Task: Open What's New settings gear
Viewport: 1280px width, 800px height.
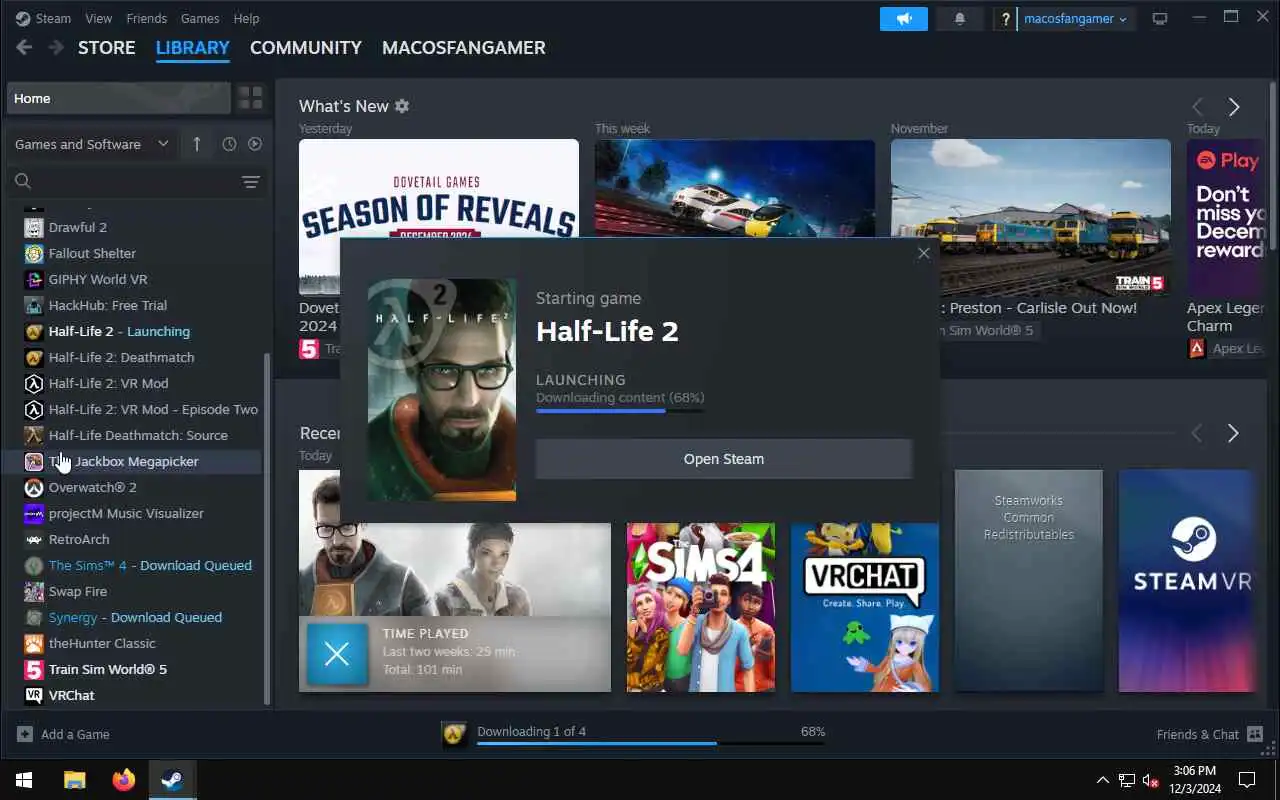Action: (402, 106)
